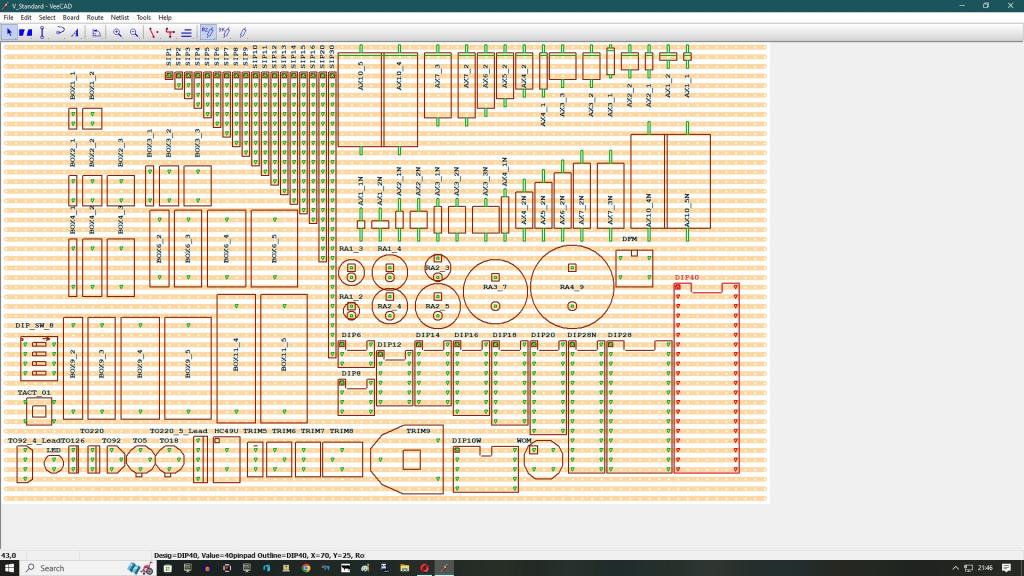Screen dimensions: 1024x576
Task: Toggle the middle component text display button
Action: [x=225, y=32]
